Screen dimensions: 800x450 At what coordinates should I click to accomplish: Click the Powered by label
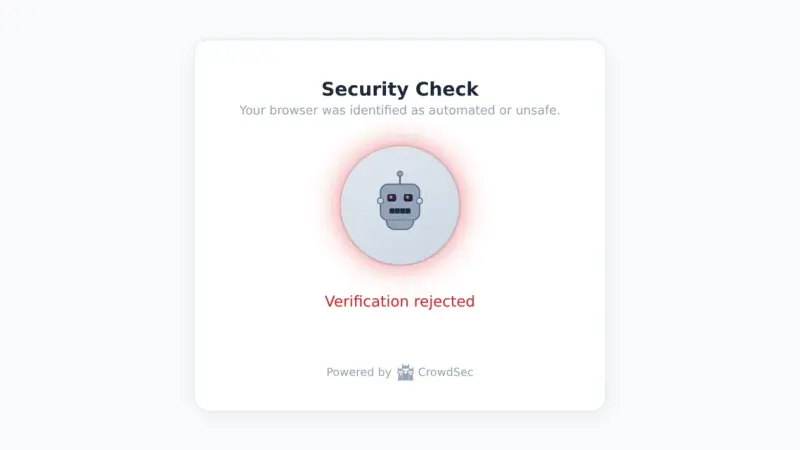click(x=359, y=372)
